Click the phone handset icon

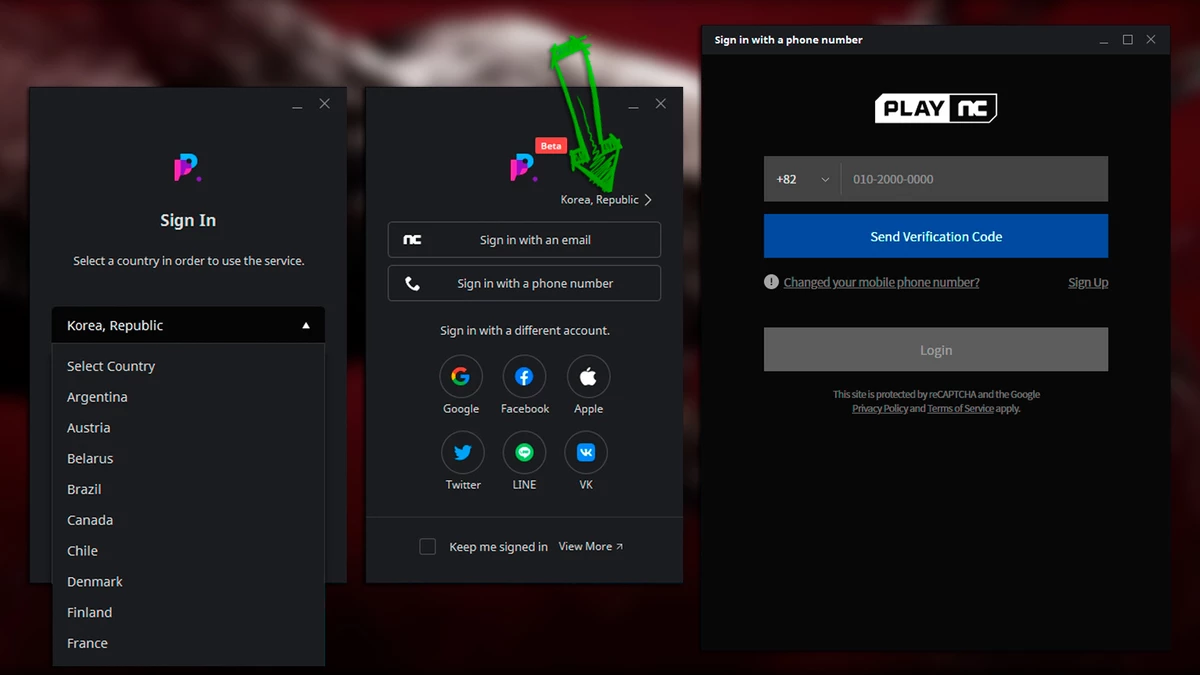pyautogui.click(x=413, y=282)
